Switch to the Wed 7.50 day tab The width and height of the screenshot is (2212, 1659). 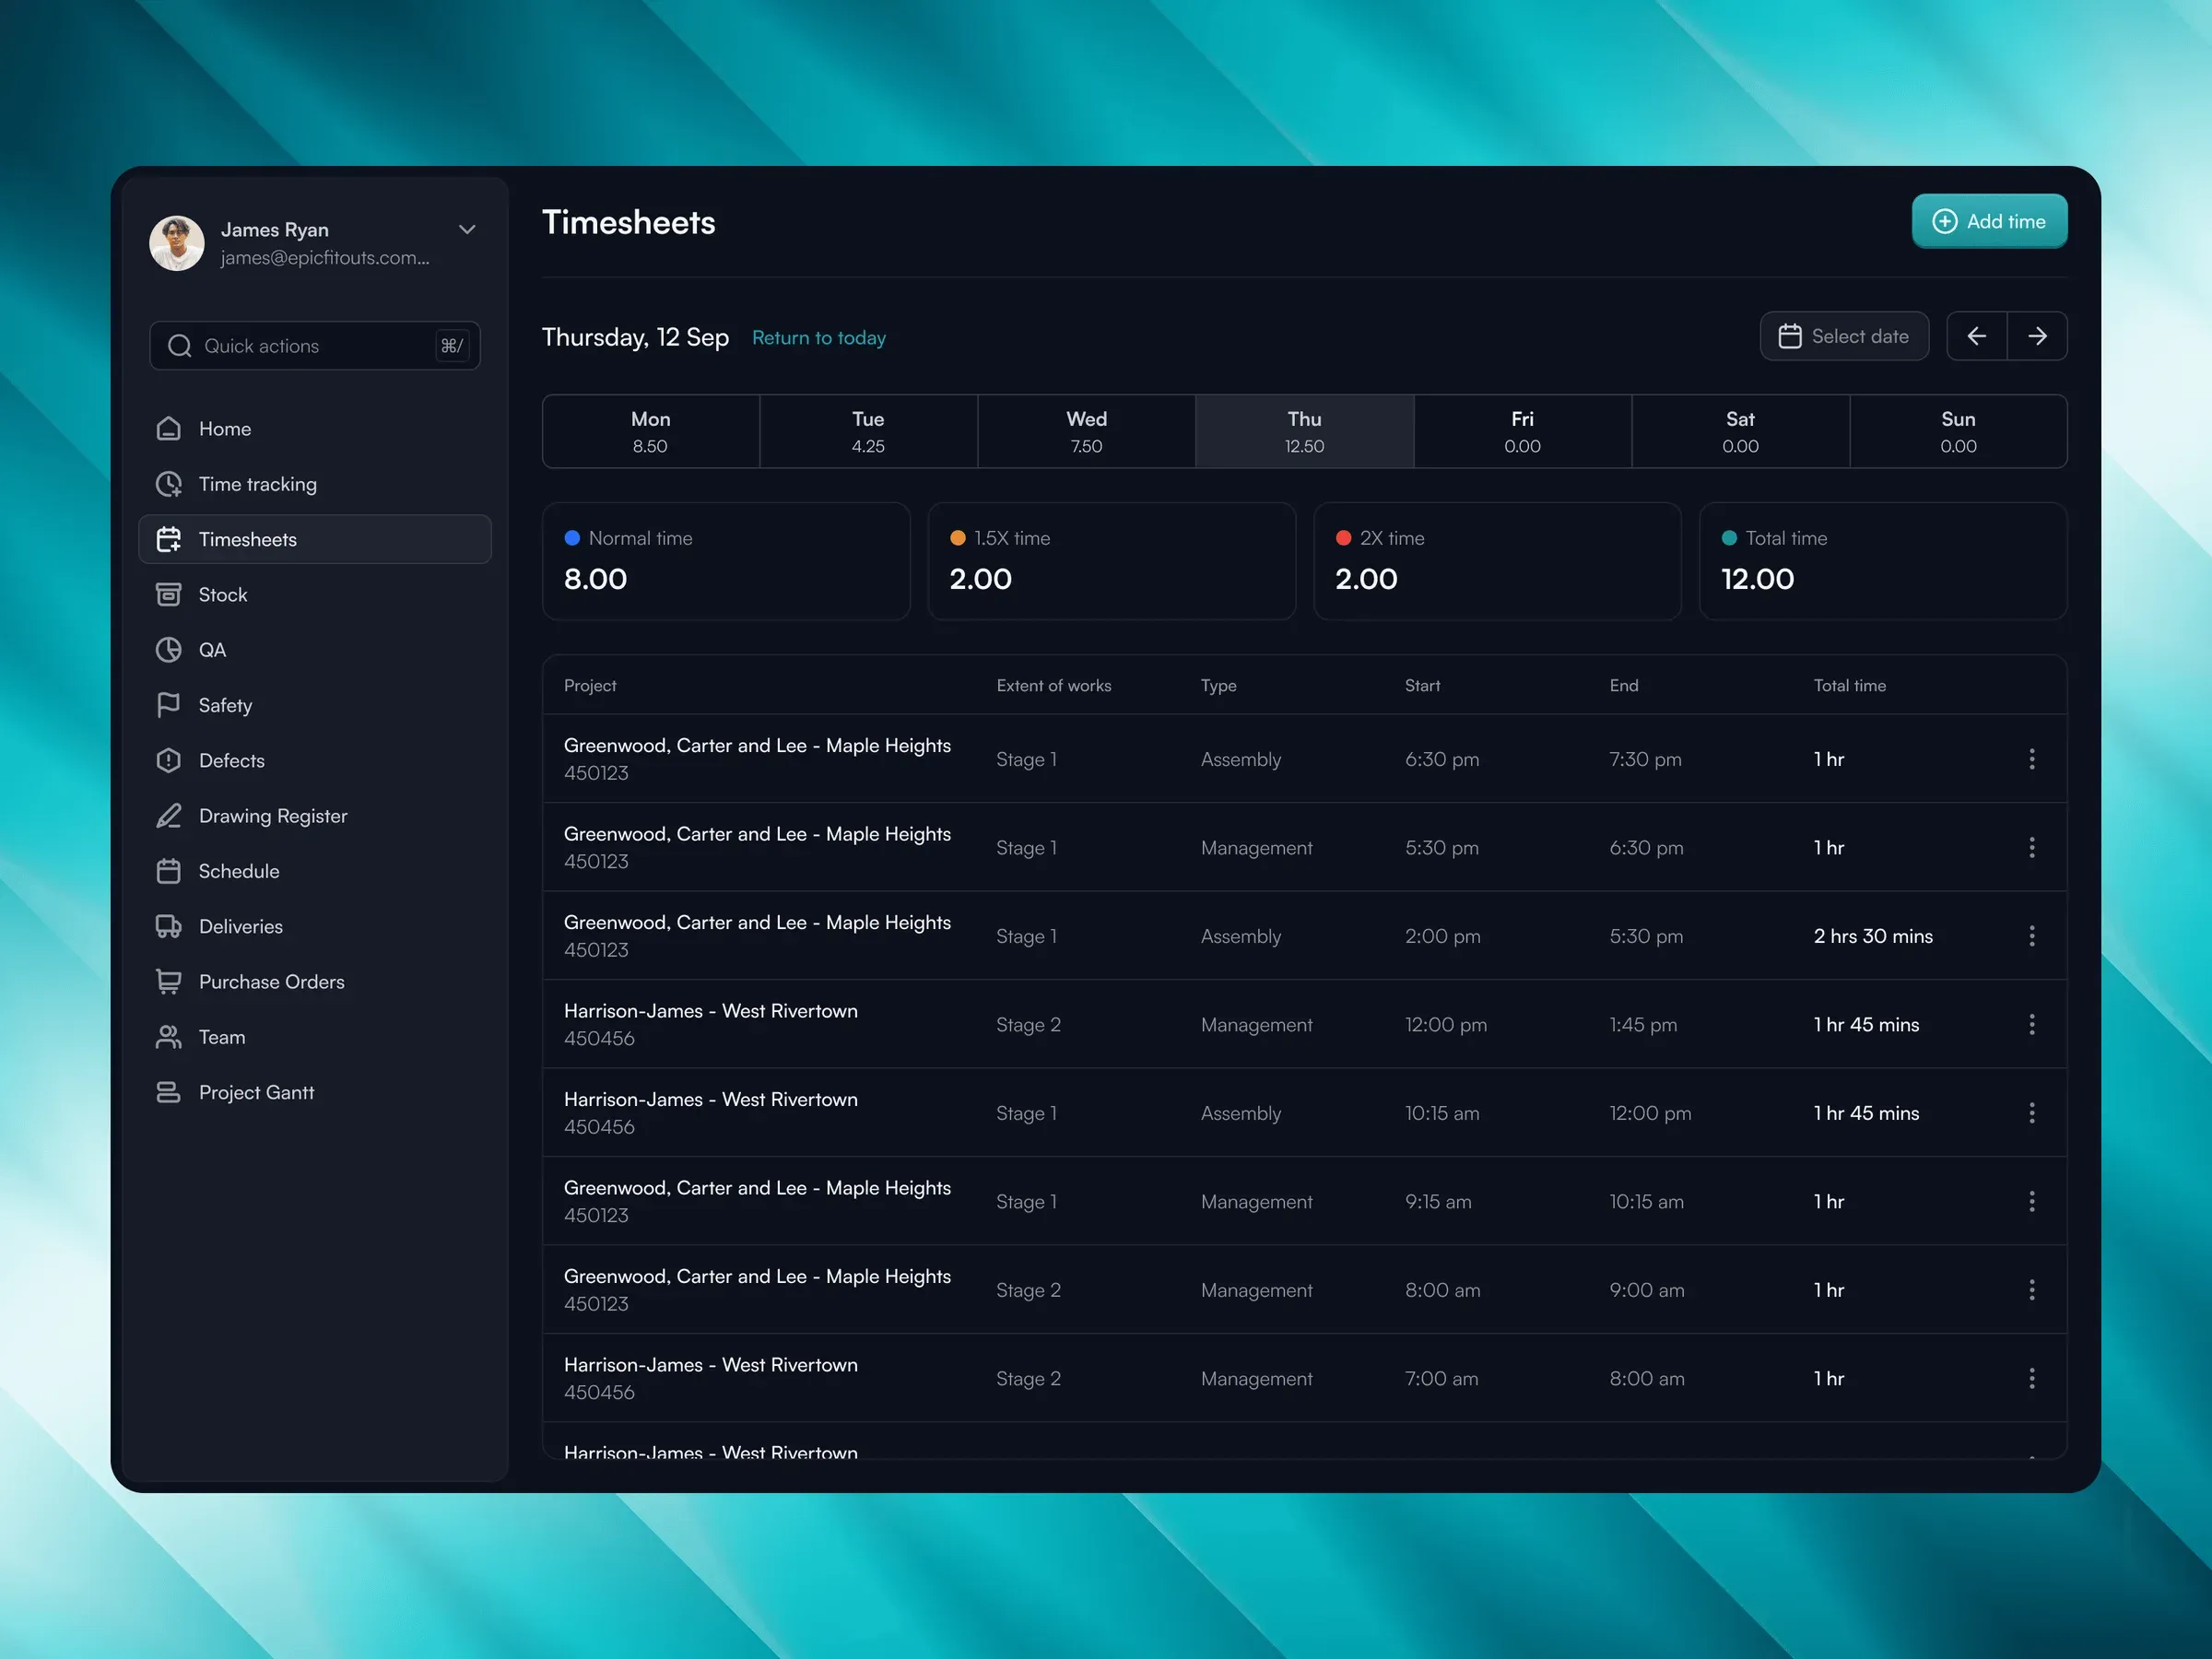1086,431
